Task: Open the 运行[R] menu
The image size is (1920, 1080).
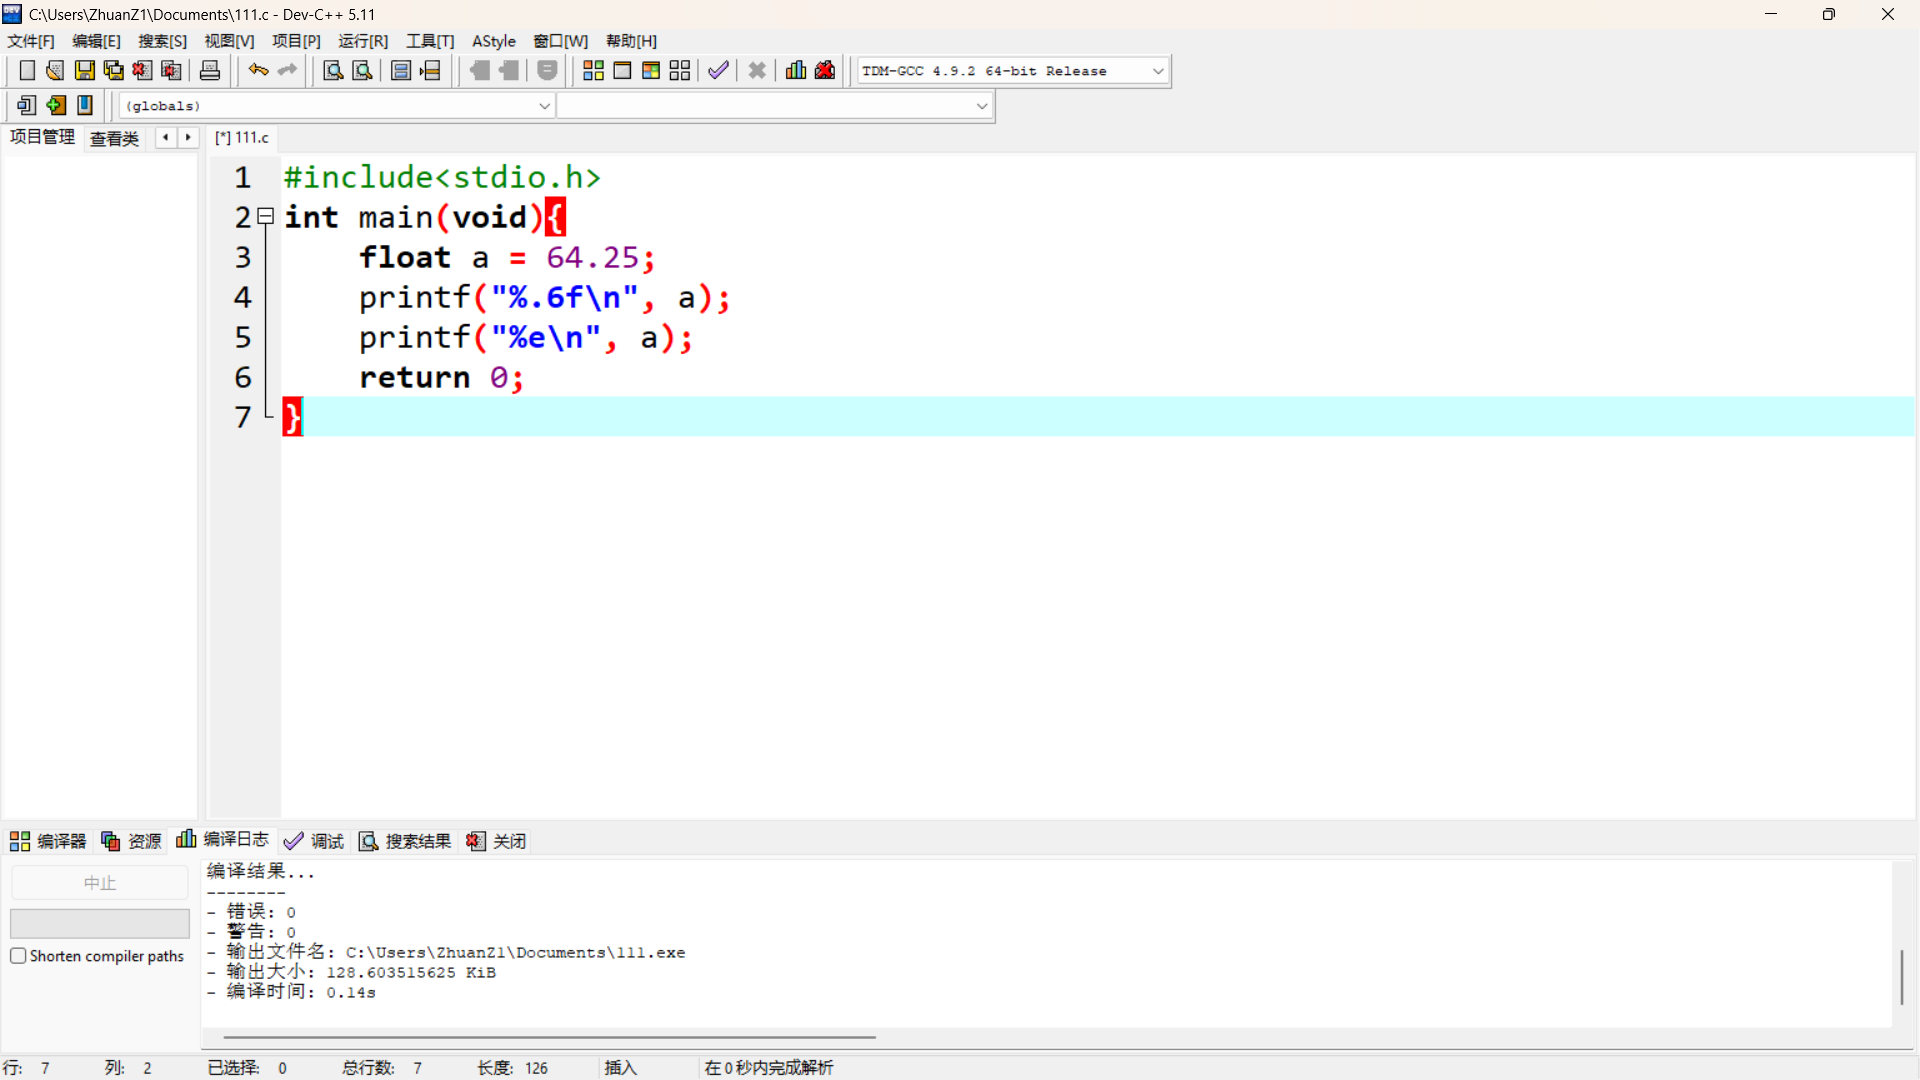Action: click(x=362, y=41)
